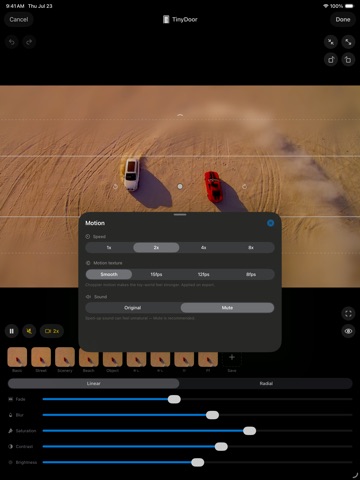The image size is (360, 480).
Task: Select the Beach preset thumbnail
Action: click(89, 359)
